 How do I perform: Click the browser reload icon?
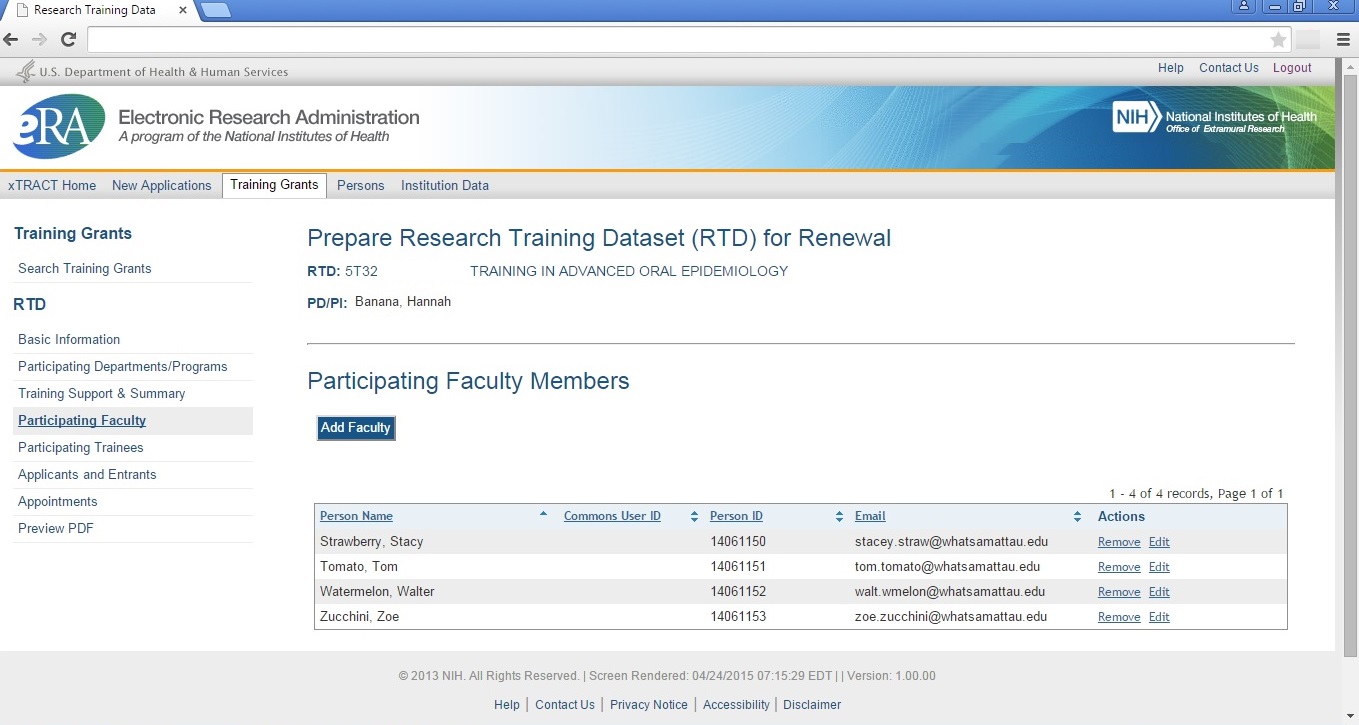(68, 40)
